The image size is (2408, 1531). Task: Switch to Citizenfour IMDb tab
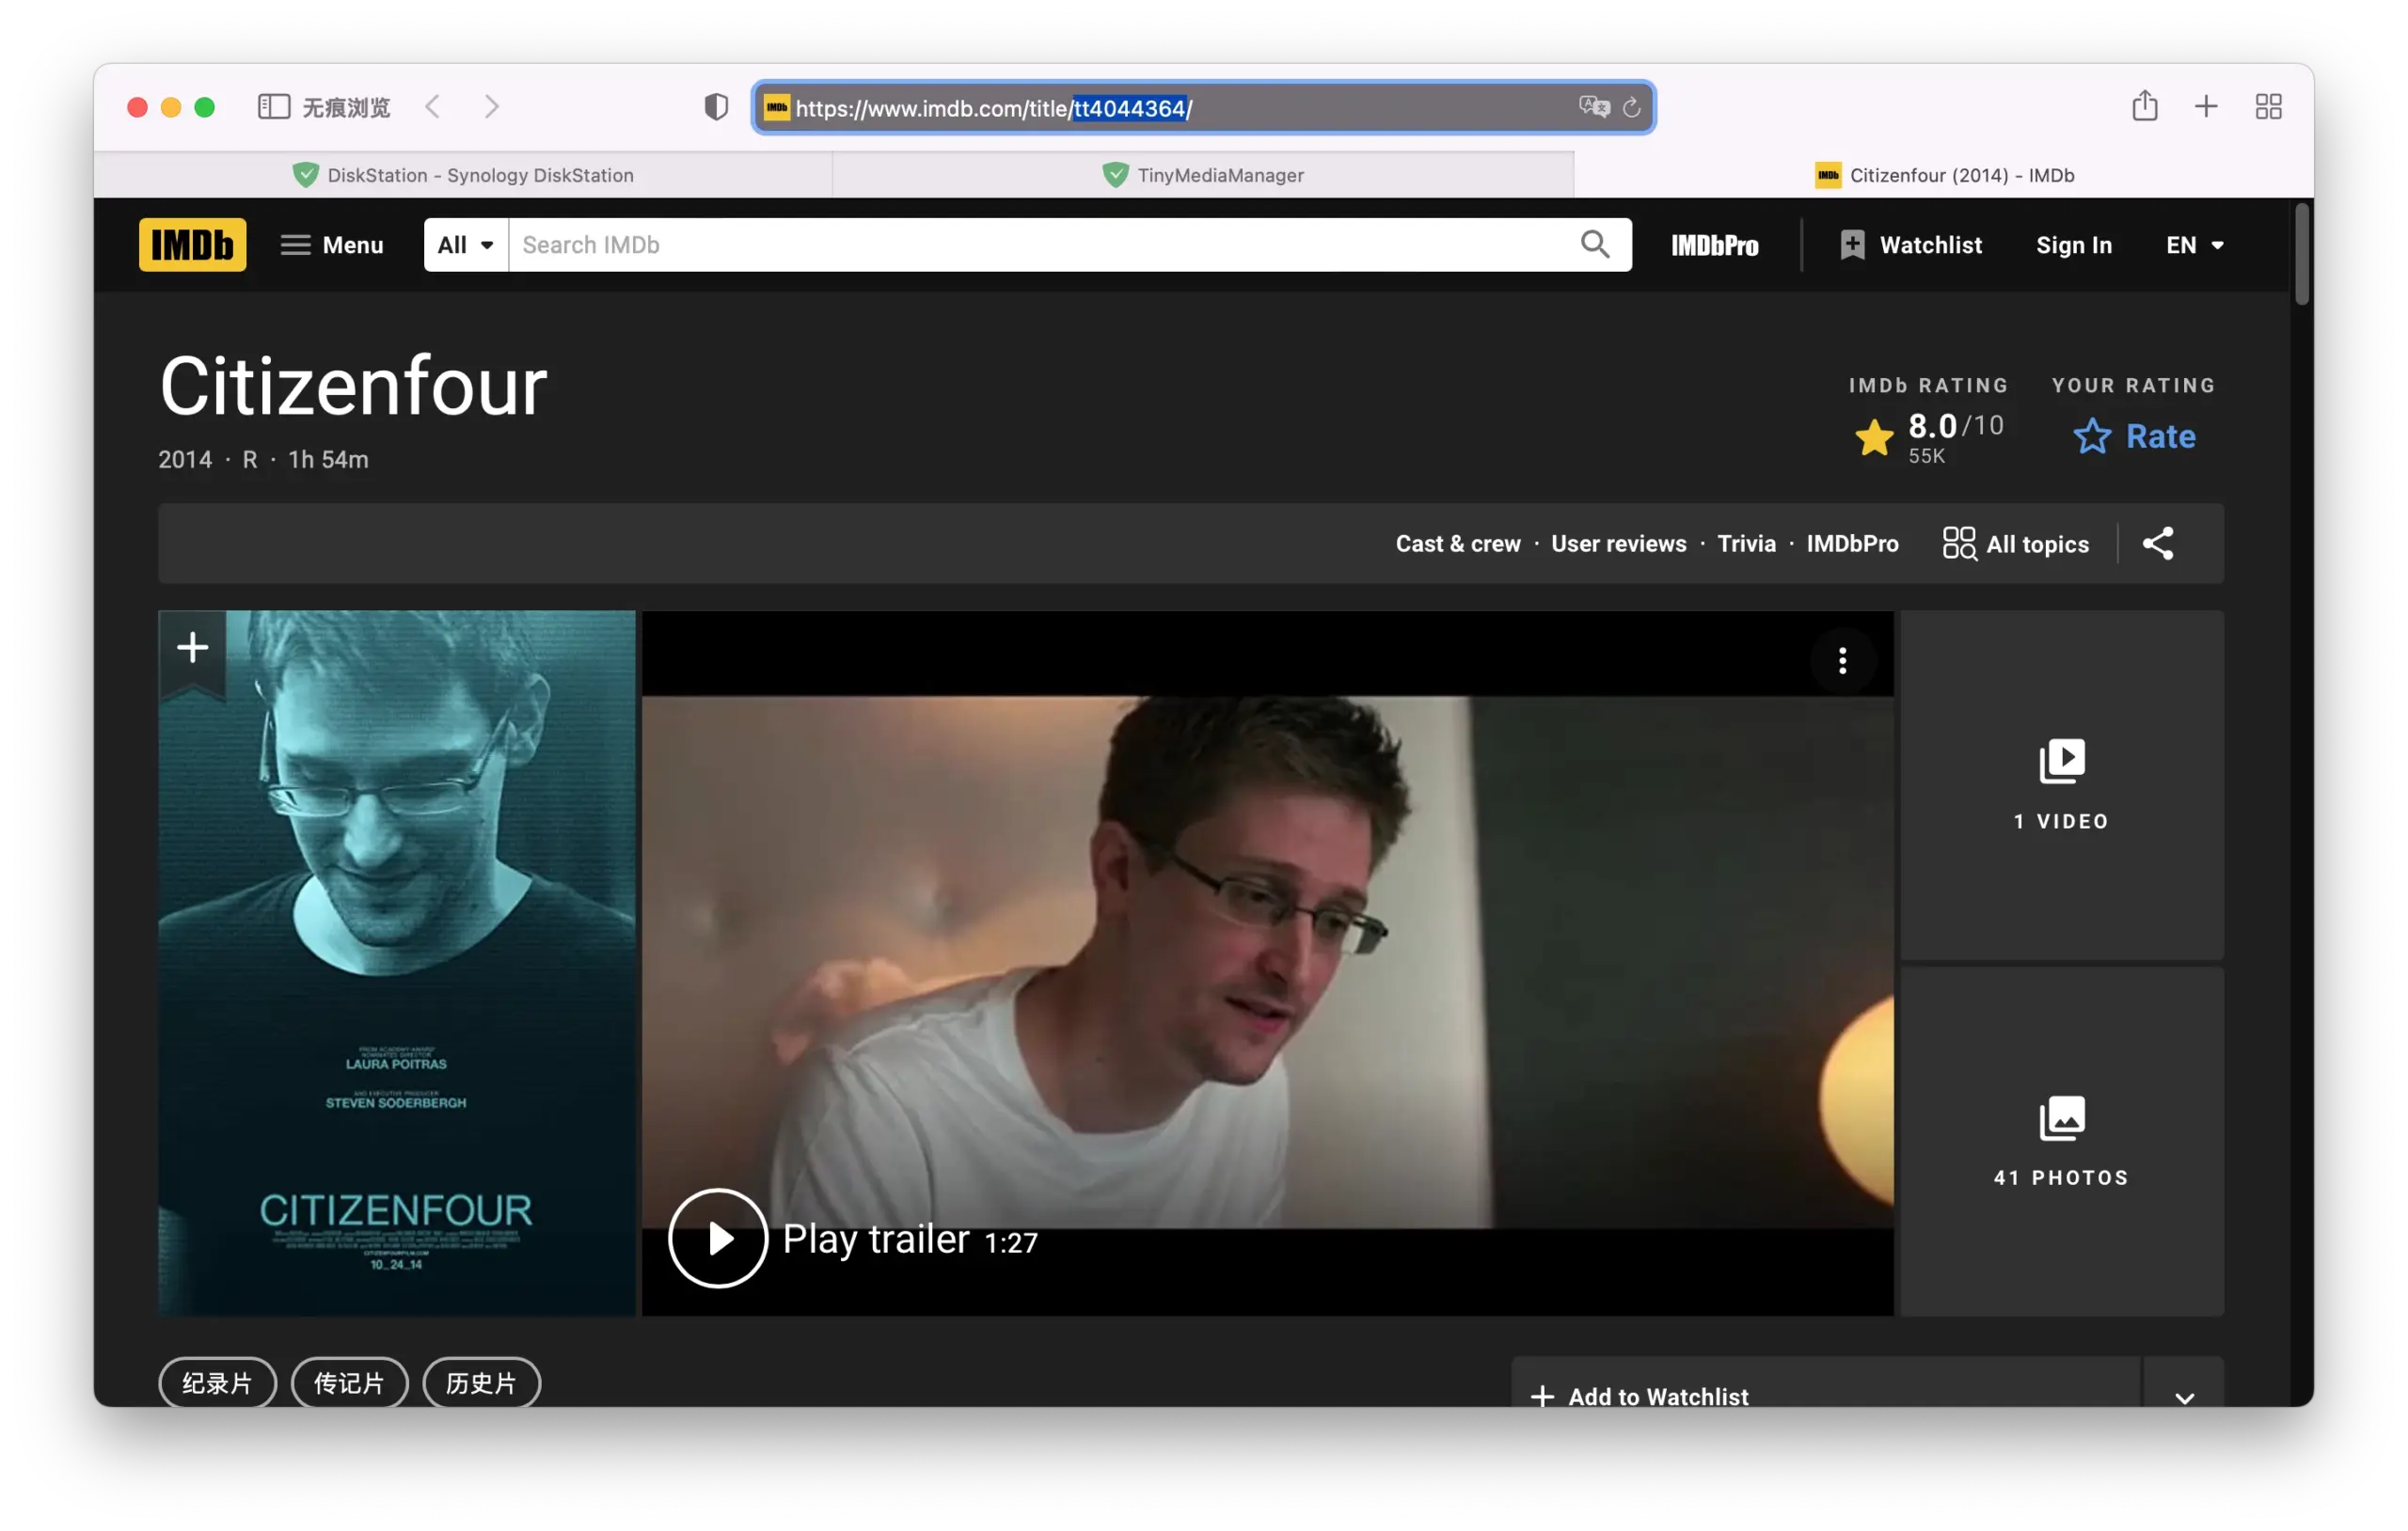click(1944, 175)
